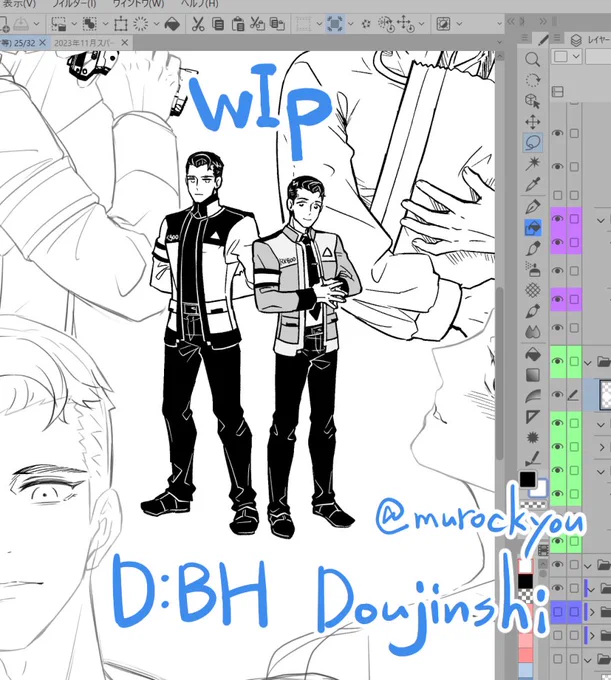Close the 2023年11月スパー tab
Screen dimensions: 611x680
pos(125,42)
